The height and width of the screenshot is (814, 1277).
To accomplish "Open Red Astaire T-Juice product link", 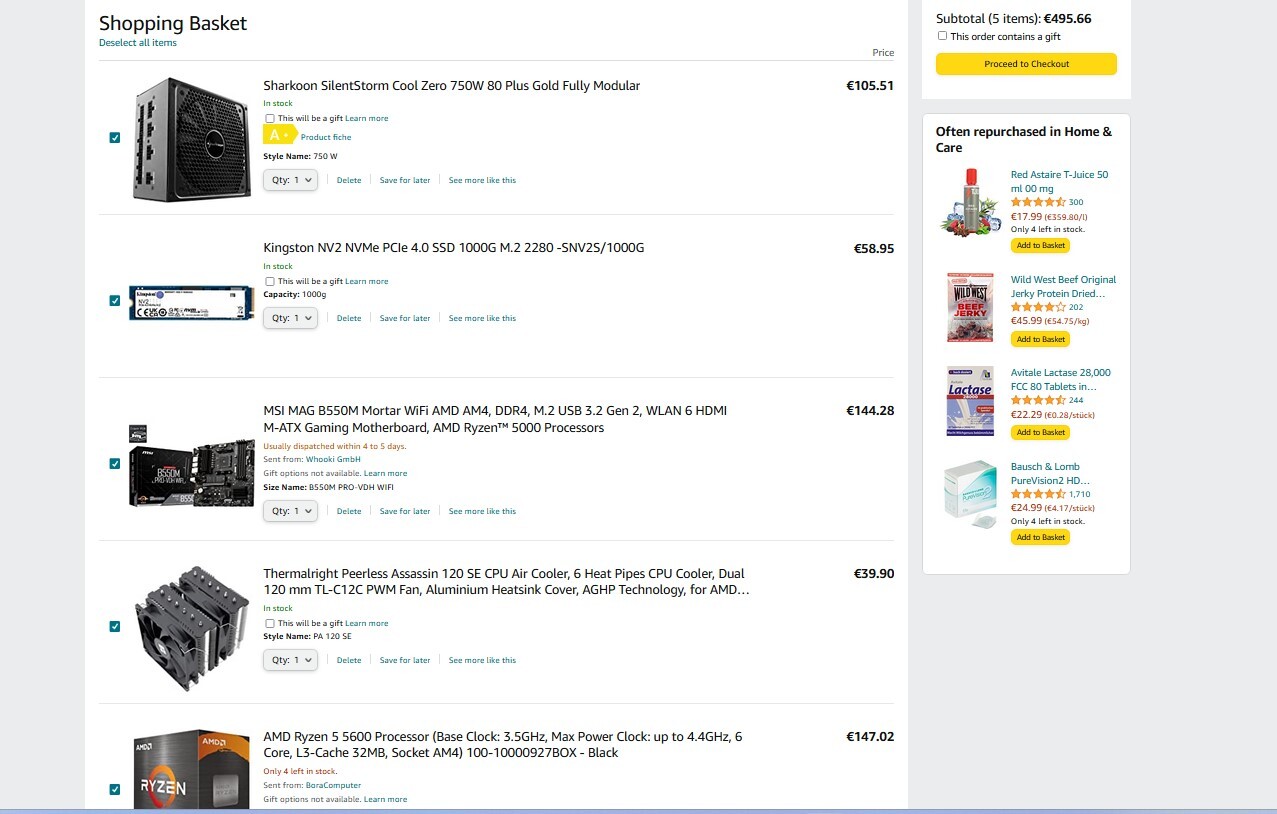I will pyautogui.click(x=1059, y=181).
